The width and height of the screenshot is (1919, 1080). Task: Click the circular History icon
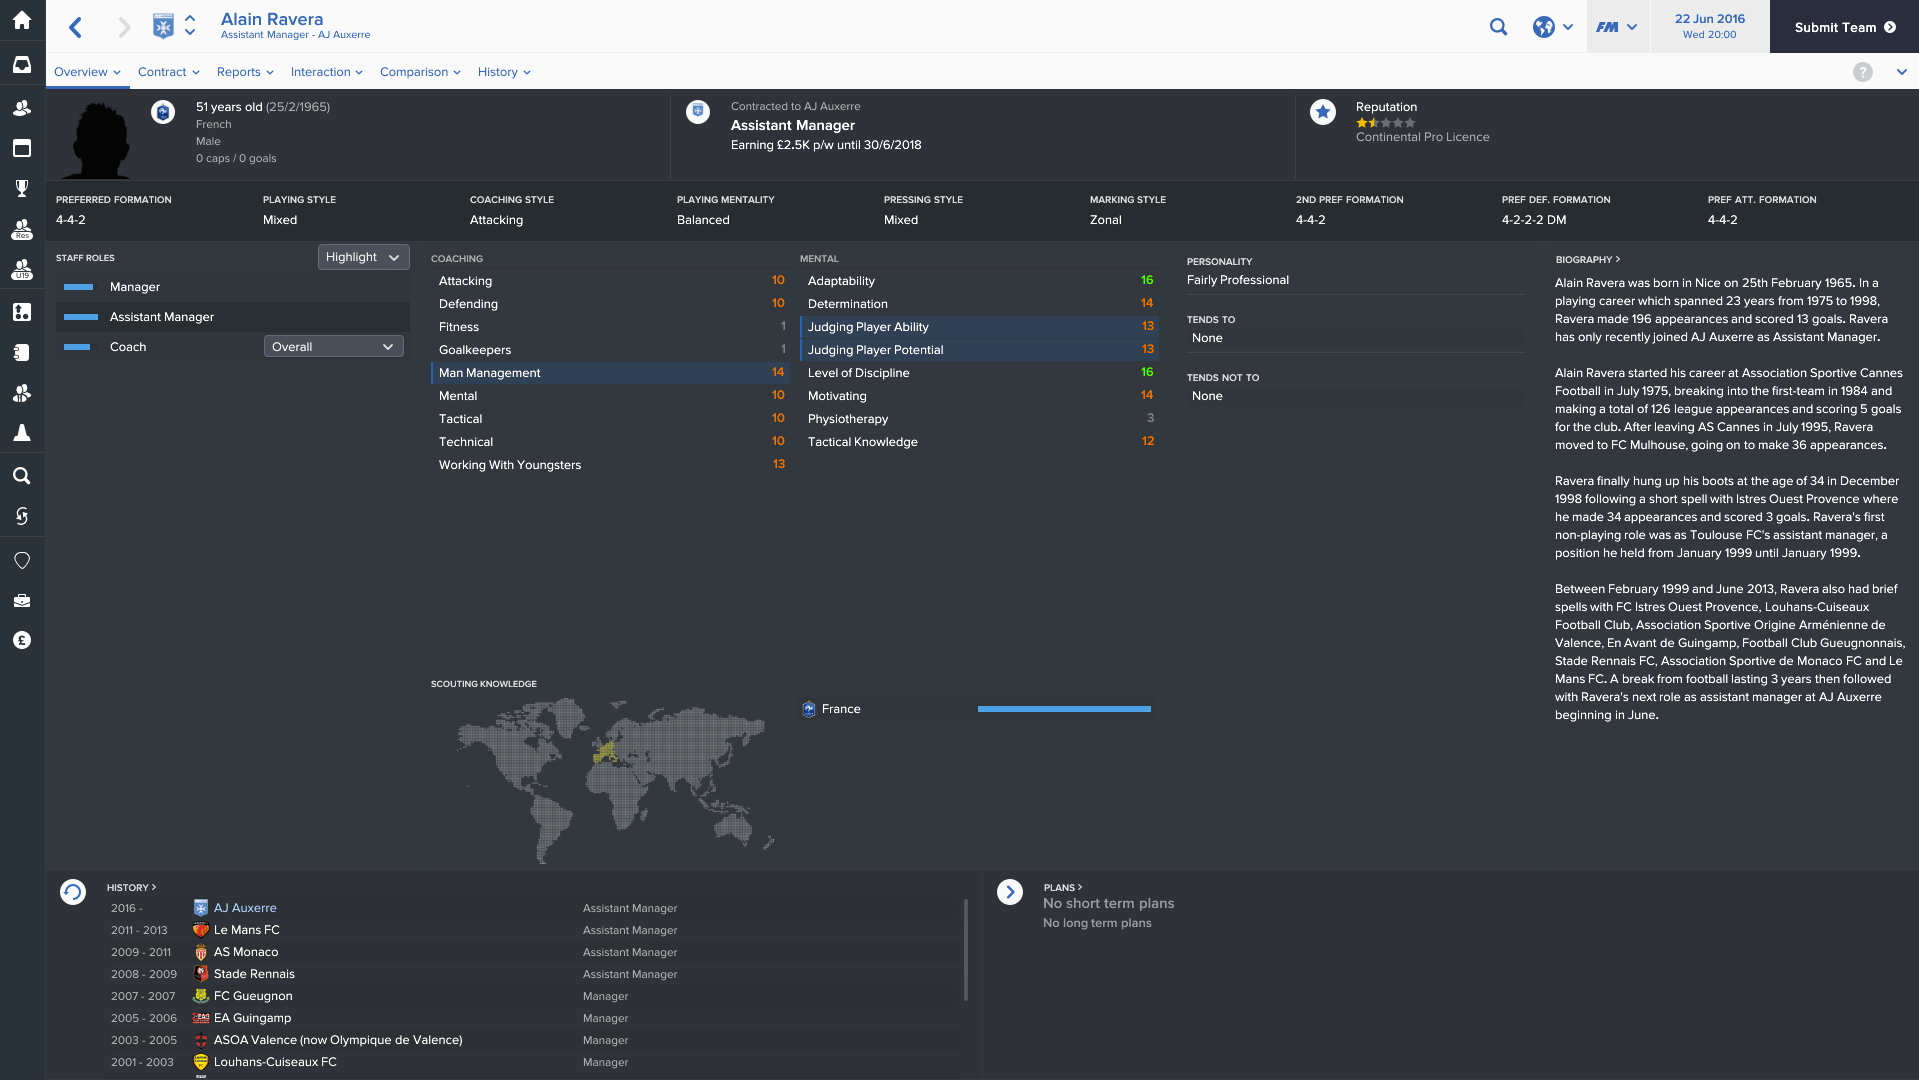click(73, 892)
